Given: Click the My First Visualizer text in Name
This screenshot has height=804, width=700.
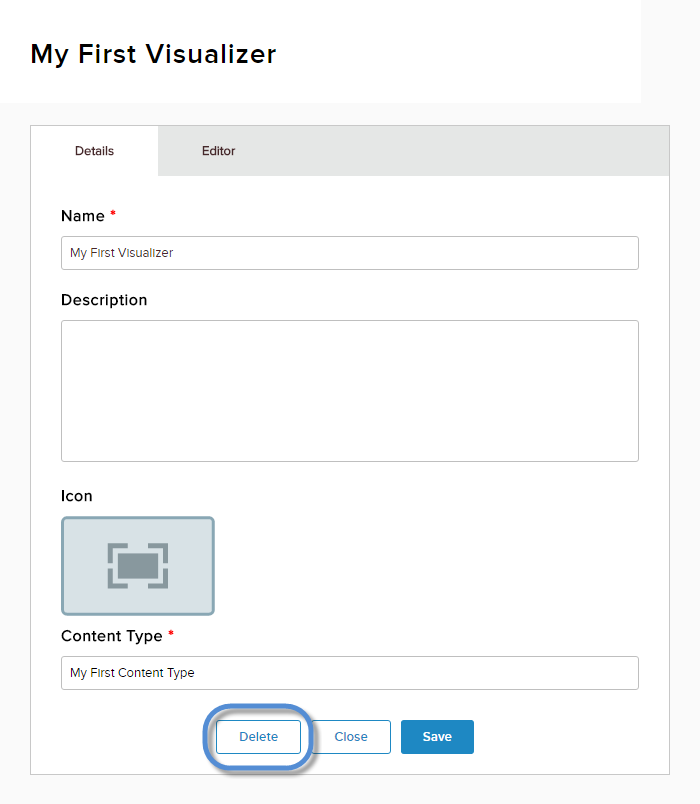Looking at the screenshot, I should tap(121, 253).
